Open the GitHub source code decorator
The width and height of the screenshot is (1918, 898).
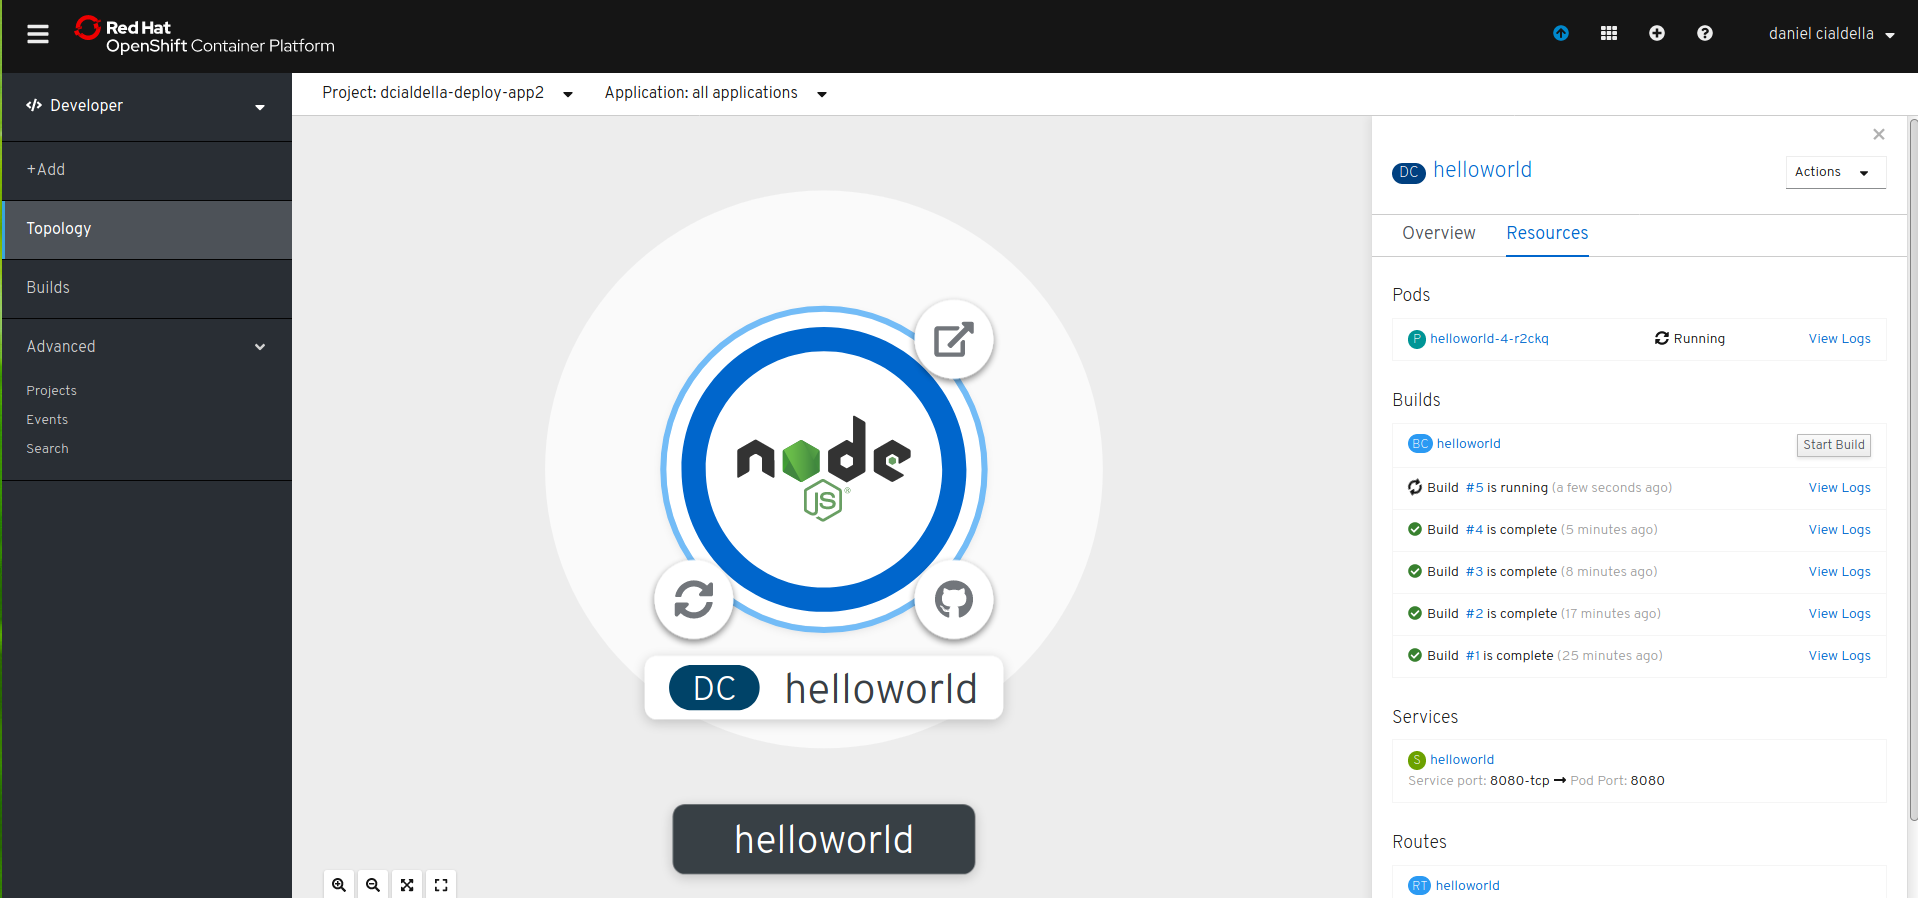[x=953, y=600]
